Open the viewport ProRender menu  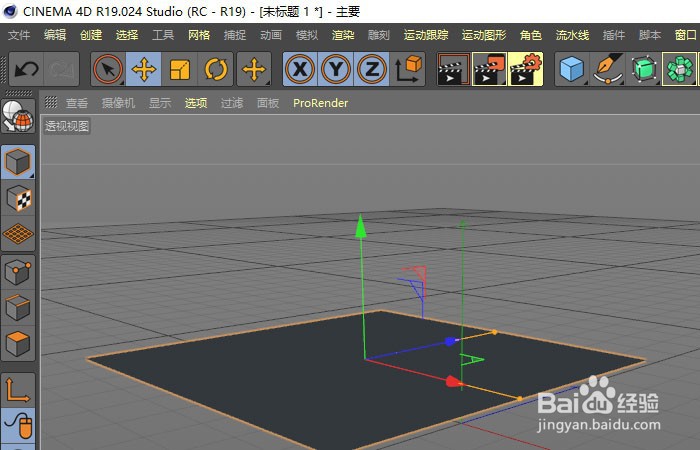point(321,103)
